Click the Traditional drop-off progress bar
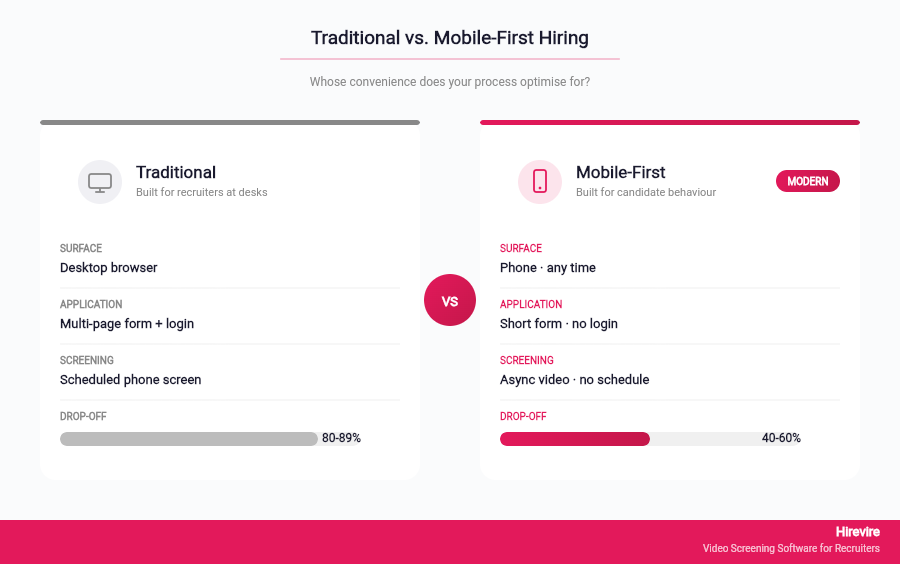 (x=189, y=439)
